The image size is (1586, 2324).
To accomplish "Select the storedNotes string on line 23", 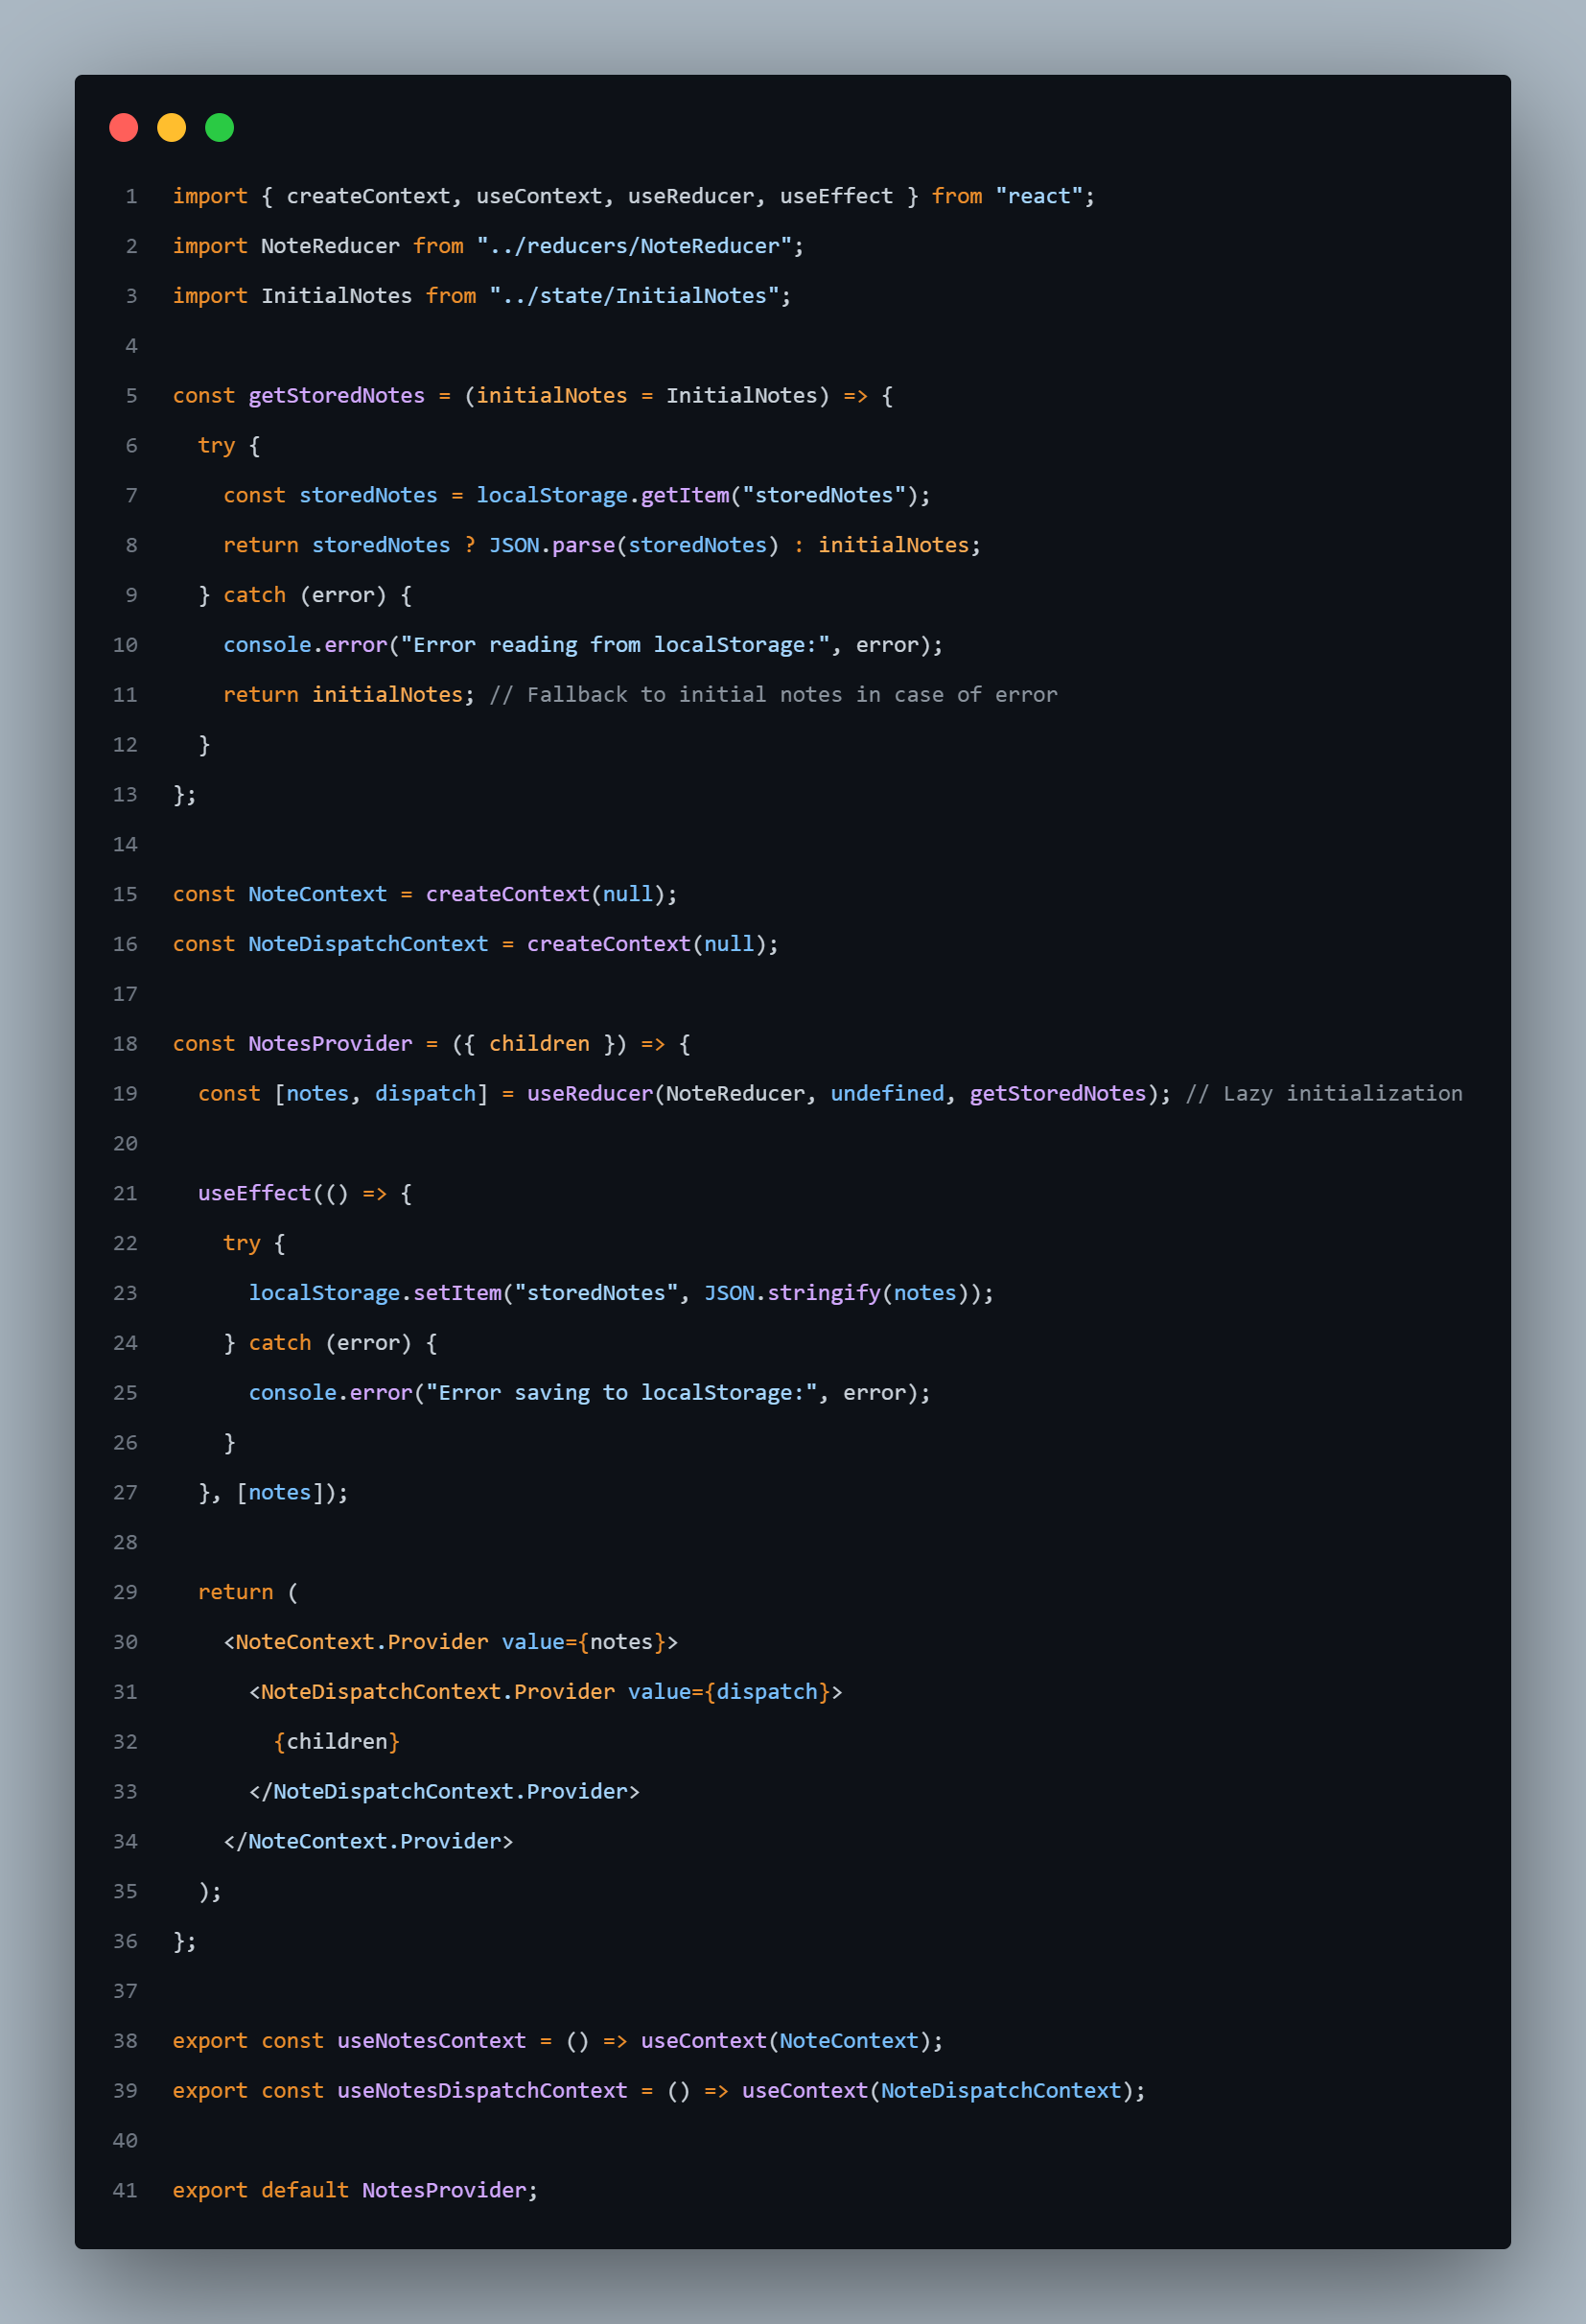I will click(x=595, y=1292).
